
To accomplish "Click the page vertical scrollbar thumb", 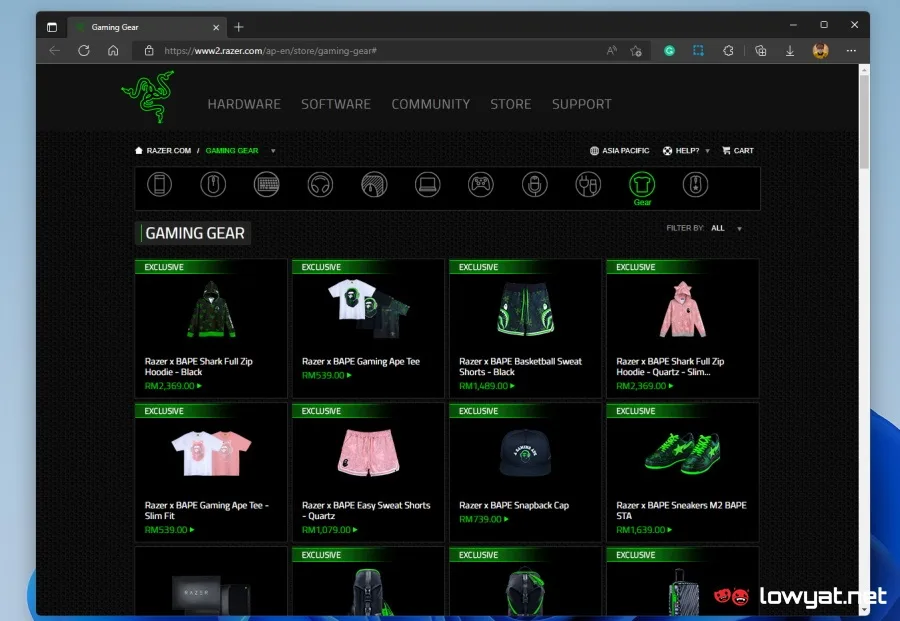I will click(864, 122).
